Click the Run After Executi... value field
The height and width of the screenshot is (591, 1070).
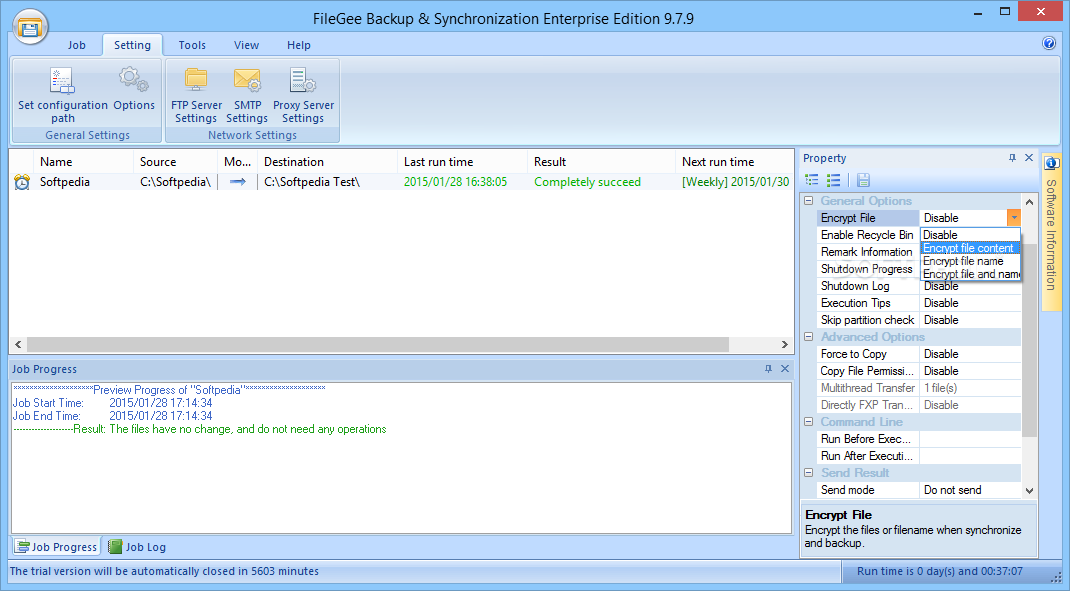[x=970, y=456]
